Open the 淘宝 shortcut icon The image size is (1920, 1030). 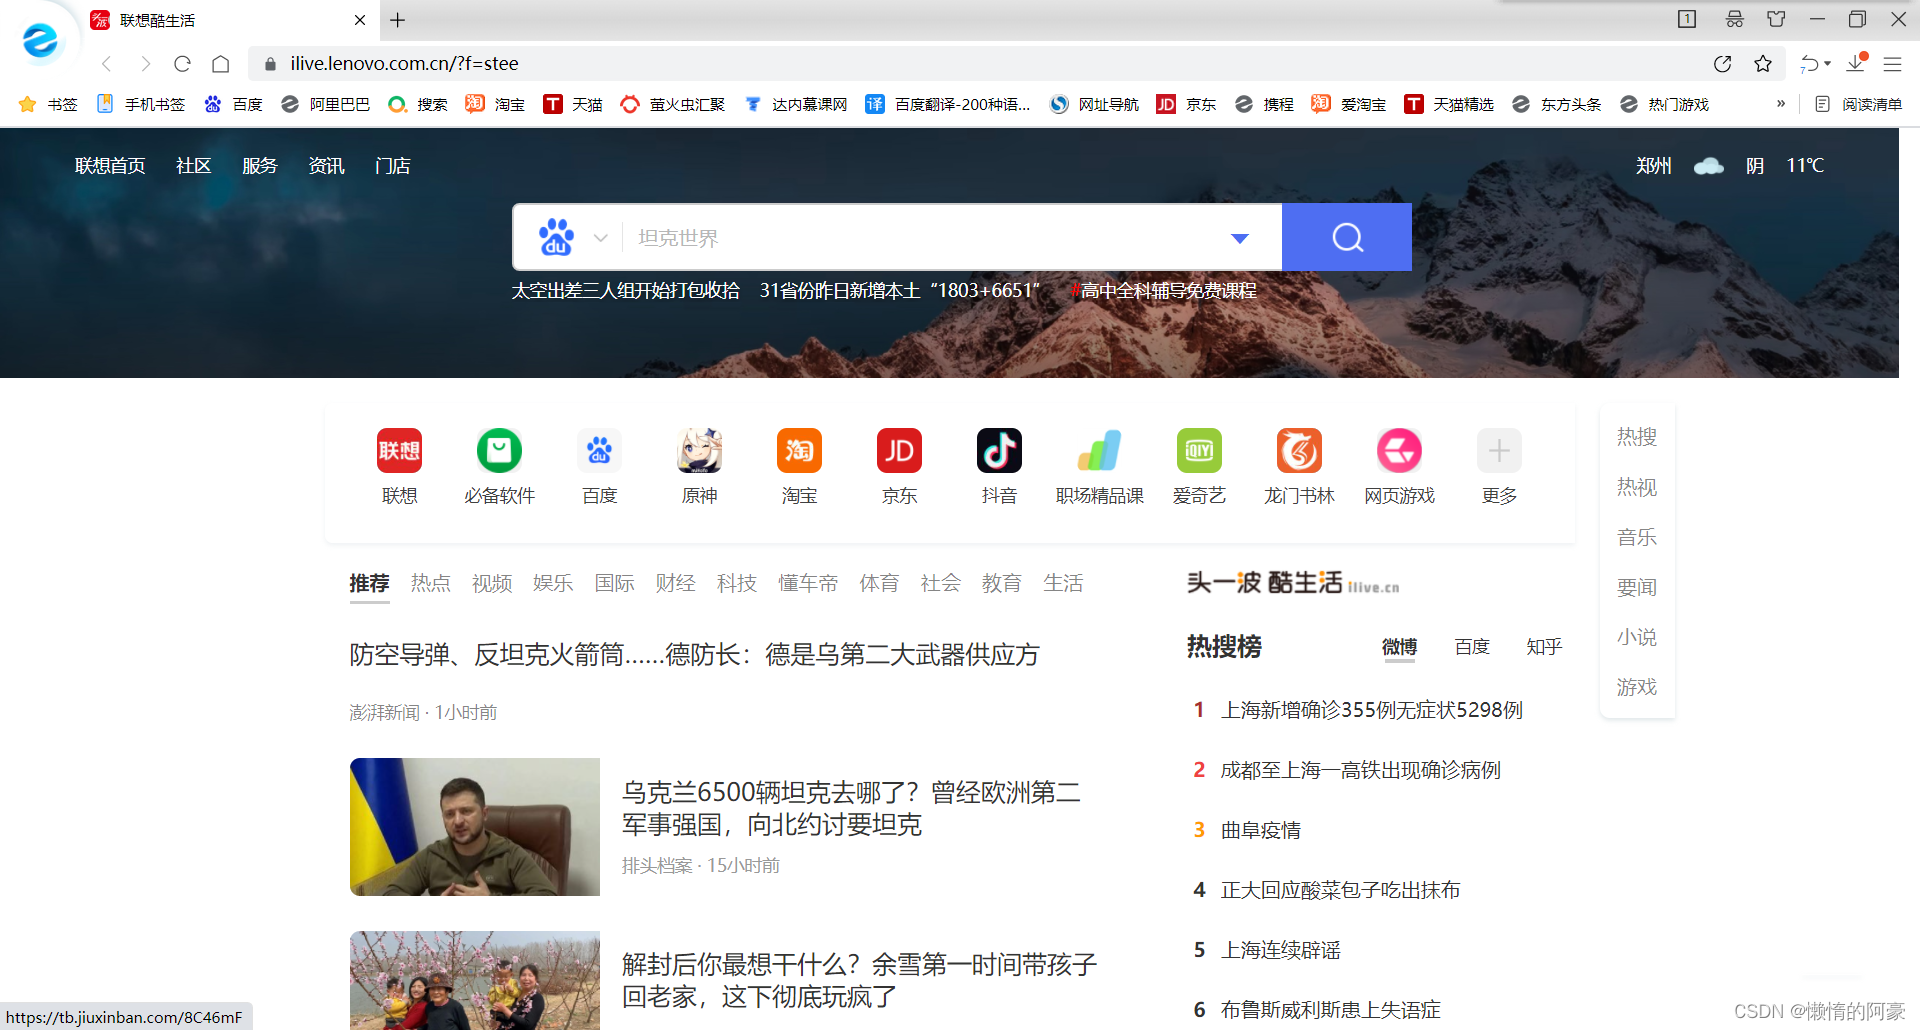799,451
